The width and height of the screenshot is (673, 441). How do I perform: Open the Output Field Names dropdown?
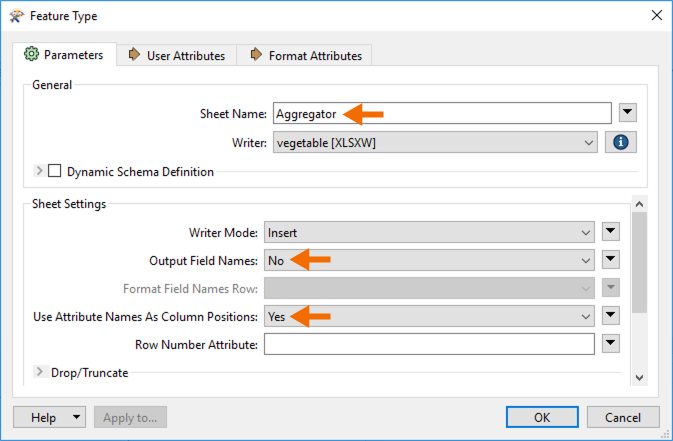point(429,260)
